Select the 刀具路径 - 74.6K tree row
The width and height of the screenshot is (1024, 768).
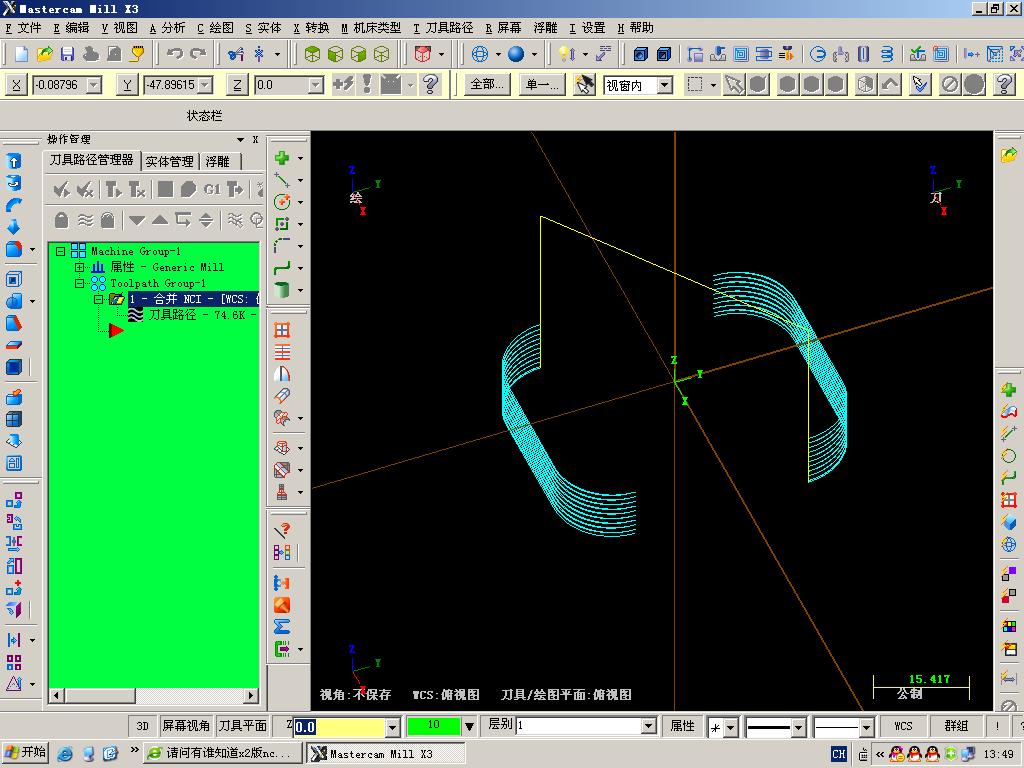point(200,315)
